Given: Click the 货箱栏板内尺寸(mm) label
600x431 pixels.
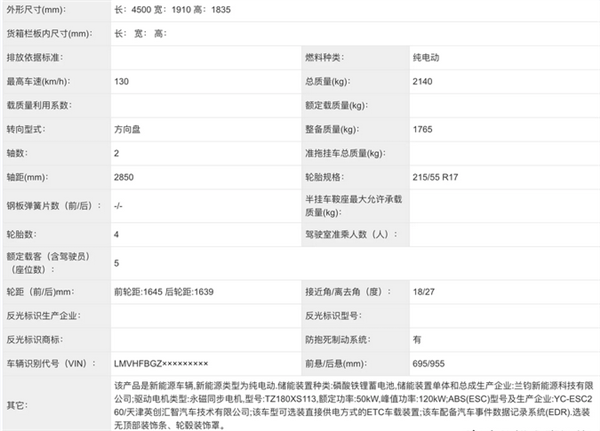Looking at the screenshot, I should [49, 34].
